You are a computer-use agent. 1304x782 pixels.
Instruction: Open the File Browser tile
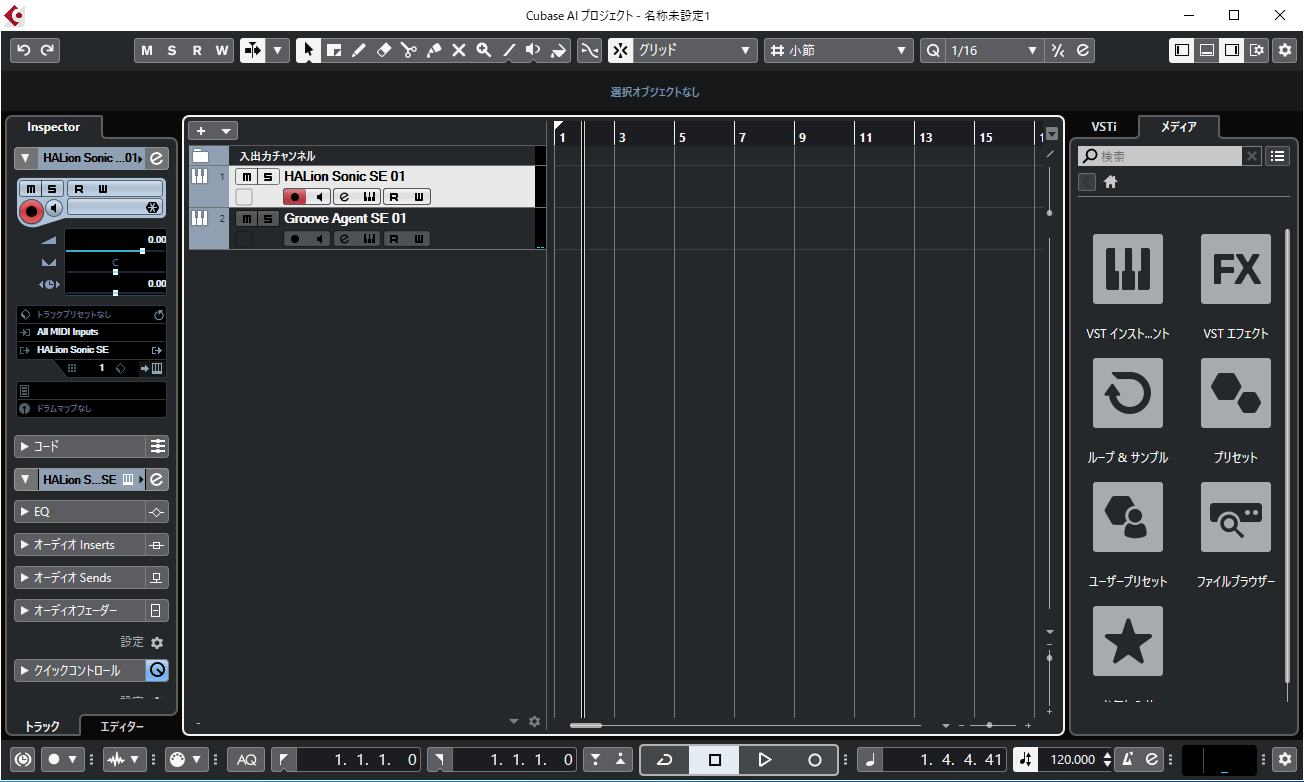[x=1236, y=517]
